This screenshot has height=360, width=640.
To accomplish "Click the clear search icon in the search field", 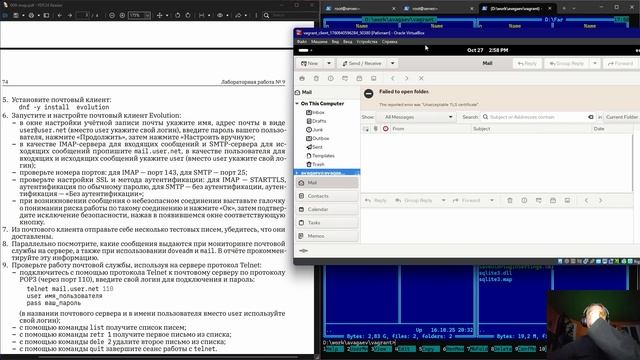I will tap(591, 117).
